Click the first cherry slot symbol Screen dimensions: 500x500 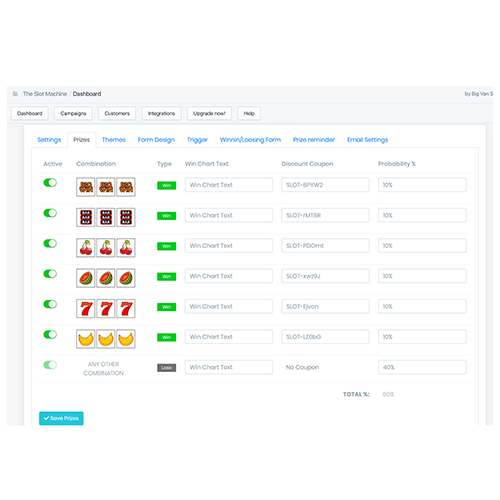click(x=86, y=248)
